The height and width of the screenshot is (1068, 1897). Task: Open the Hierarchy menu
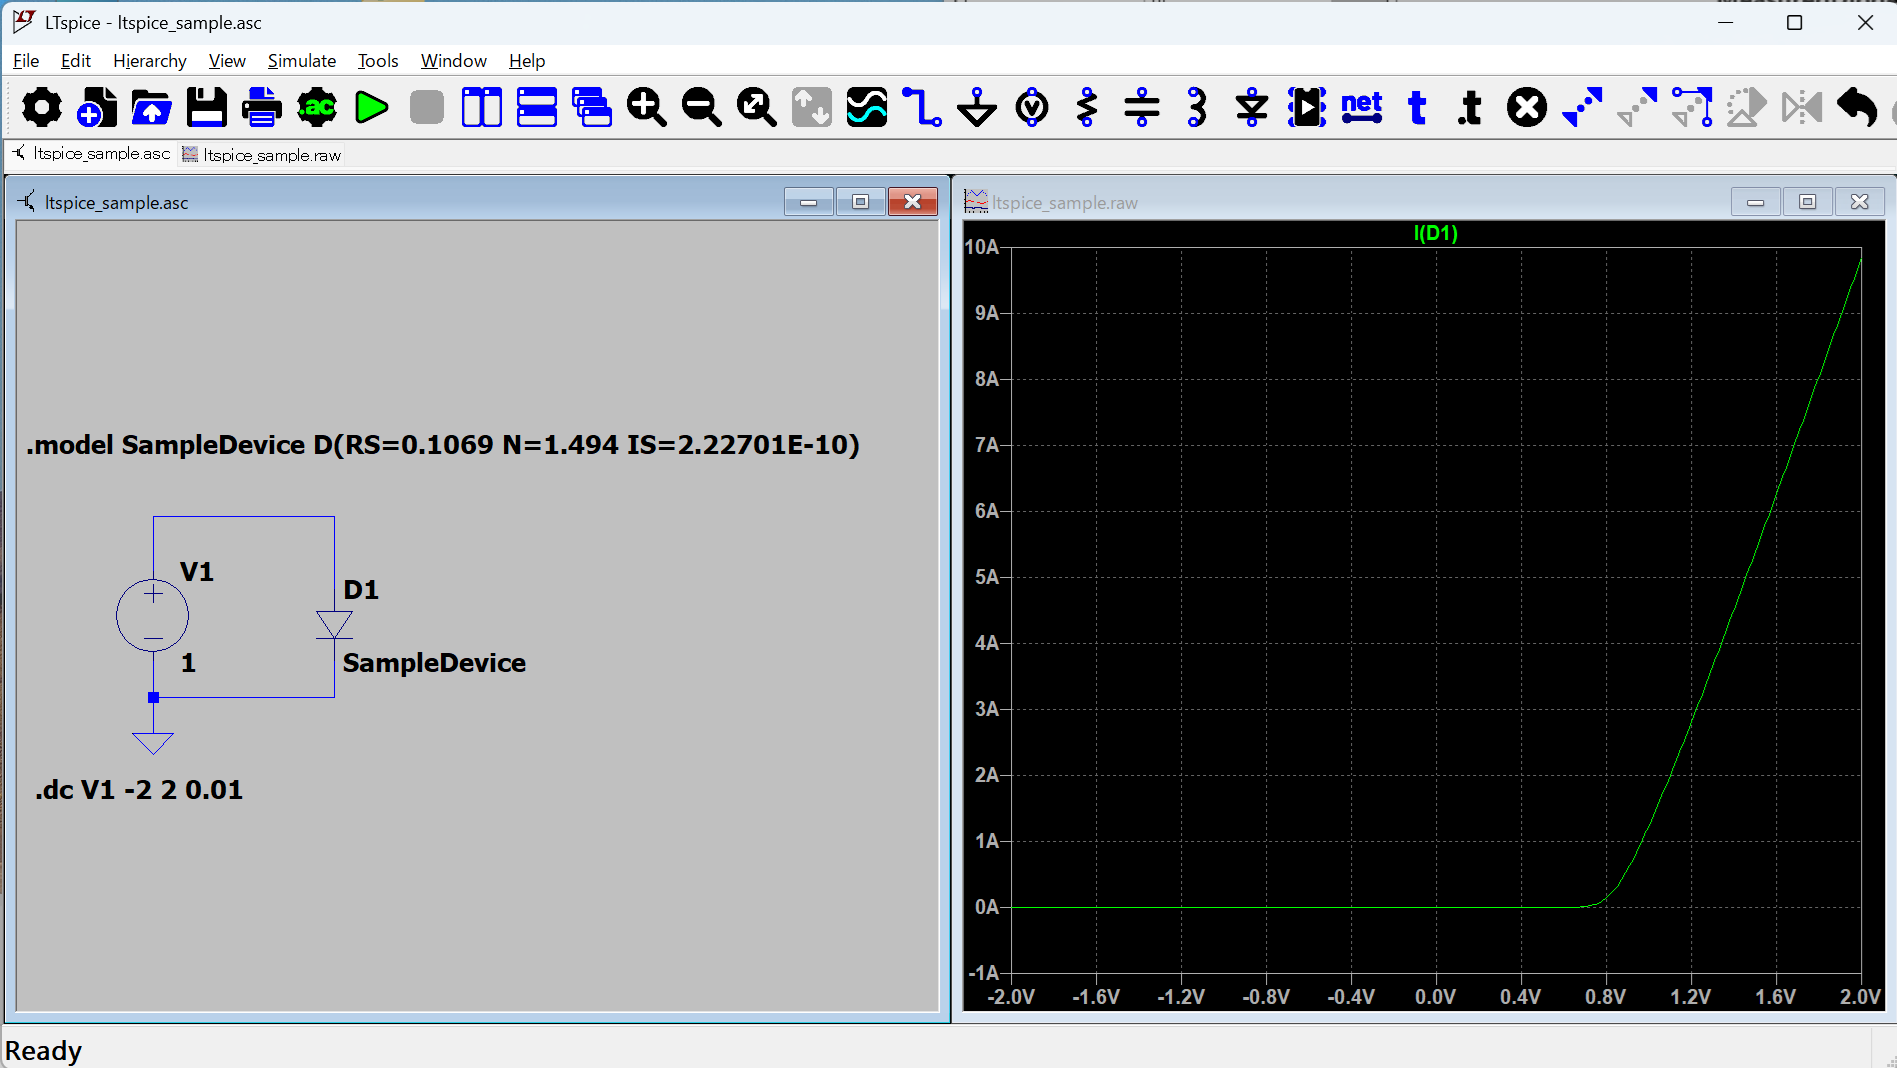pos(149,61)
